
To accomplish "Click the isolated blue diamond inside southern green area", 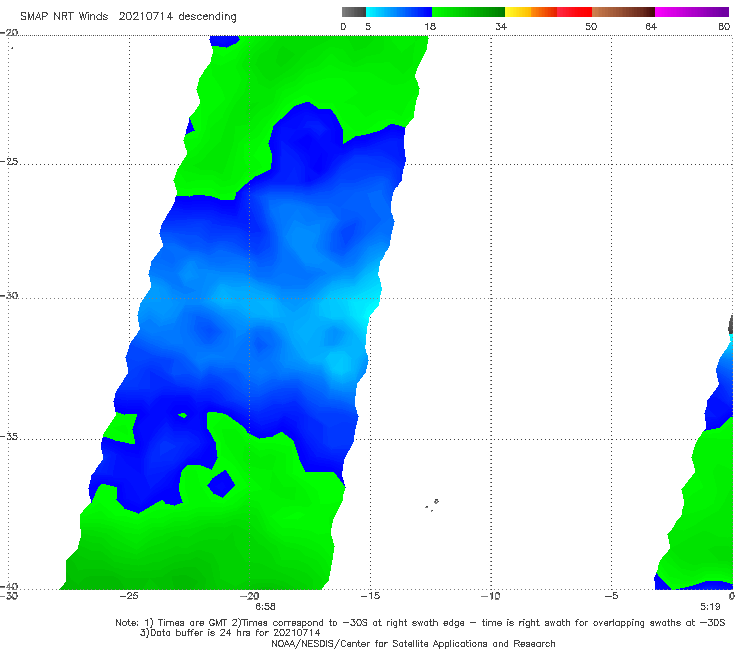I will (221, 484).
